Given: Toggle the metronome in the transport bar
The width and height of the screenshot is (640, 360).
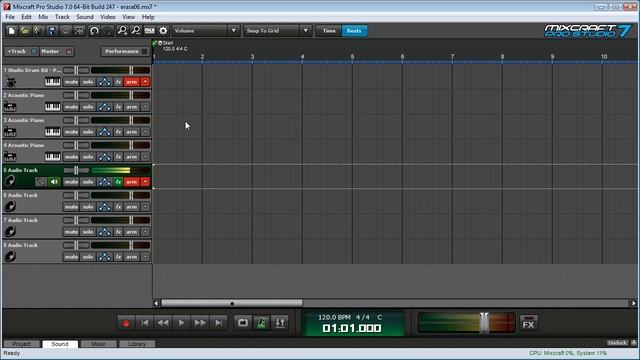Looking at the screenshot, I should tap(262, 323).
